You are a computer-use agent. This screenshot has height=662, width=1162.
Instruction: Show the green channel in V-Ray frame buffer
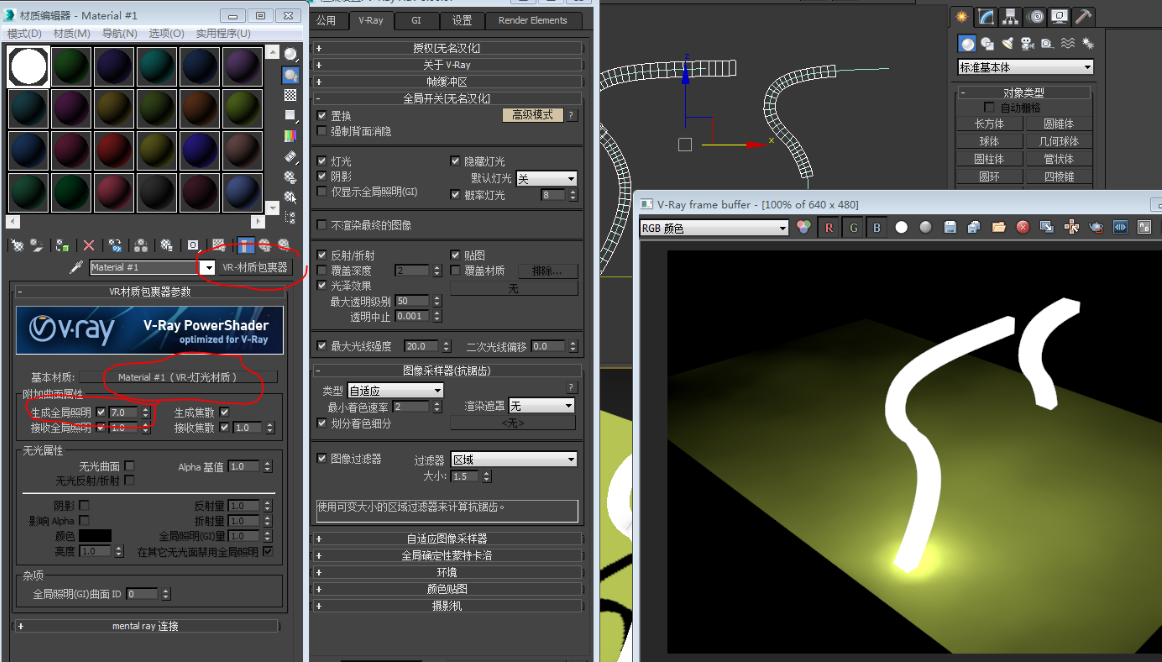pyautogui.click(x=854, y=227)
